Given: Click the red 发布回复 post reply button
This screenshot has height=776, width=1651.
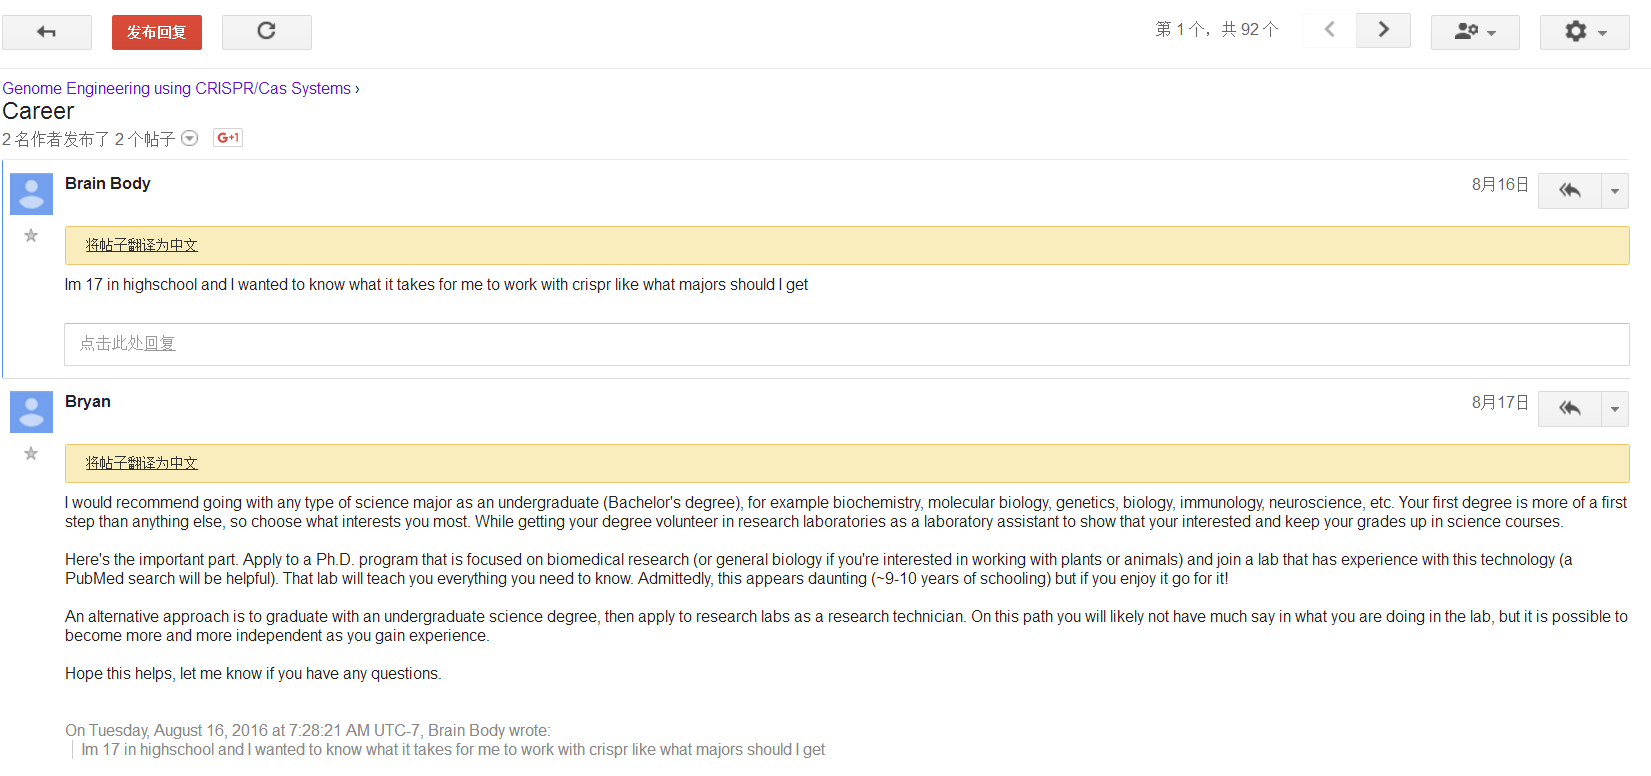Looking at the screenshot, I should [x=156, y=32].
